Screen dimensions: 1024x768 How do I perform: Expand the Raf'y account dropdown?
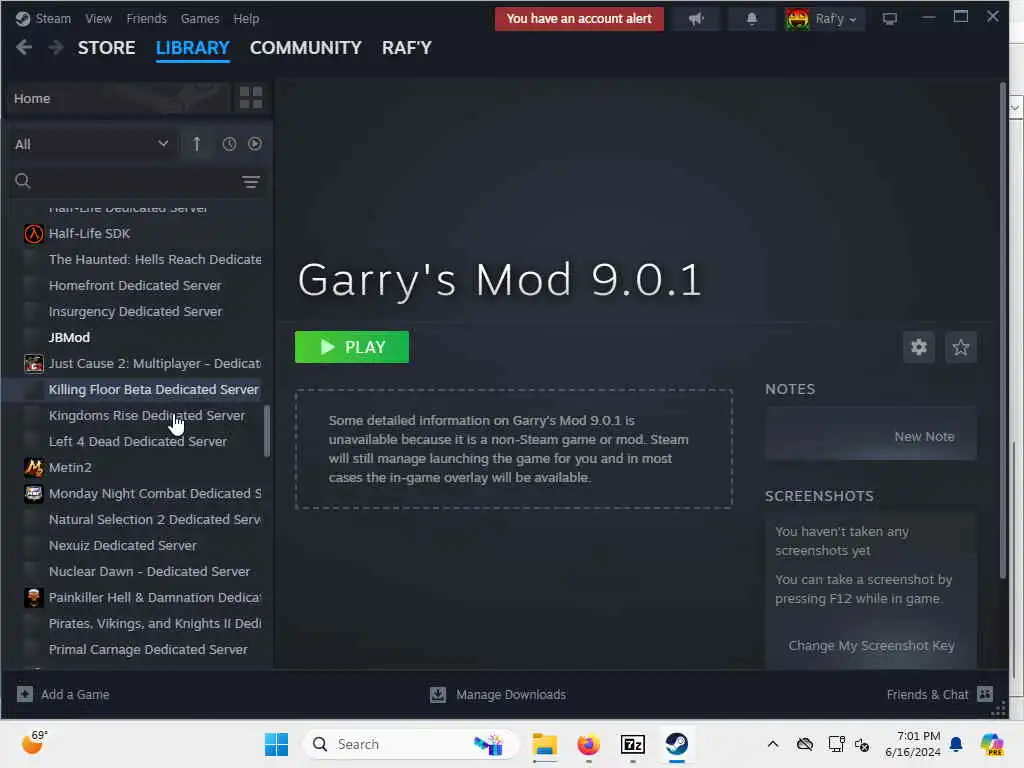pos(824,18)
